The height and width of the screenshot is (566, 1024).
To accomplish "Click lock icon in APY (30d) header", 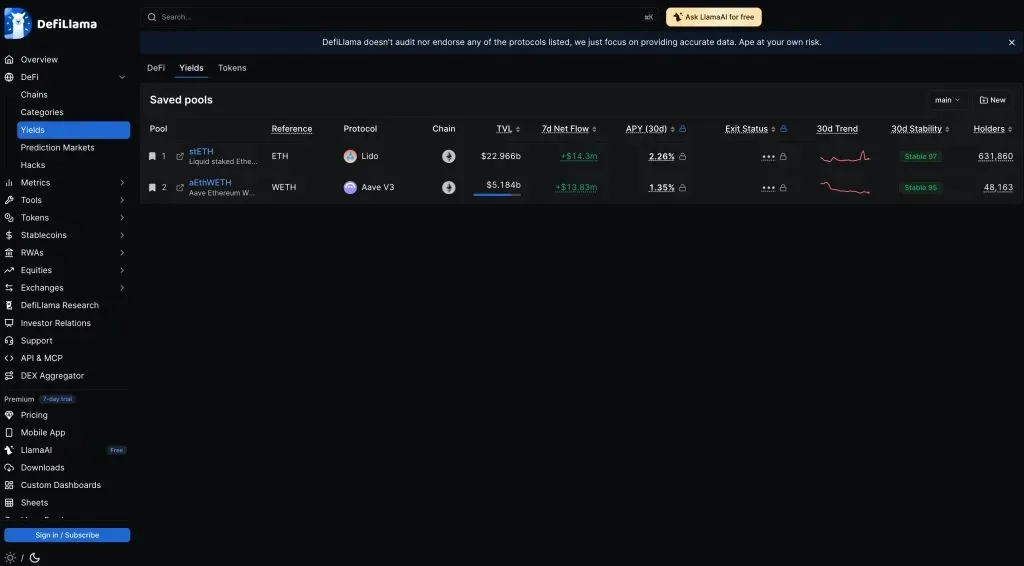I will (x=682, y=129).
